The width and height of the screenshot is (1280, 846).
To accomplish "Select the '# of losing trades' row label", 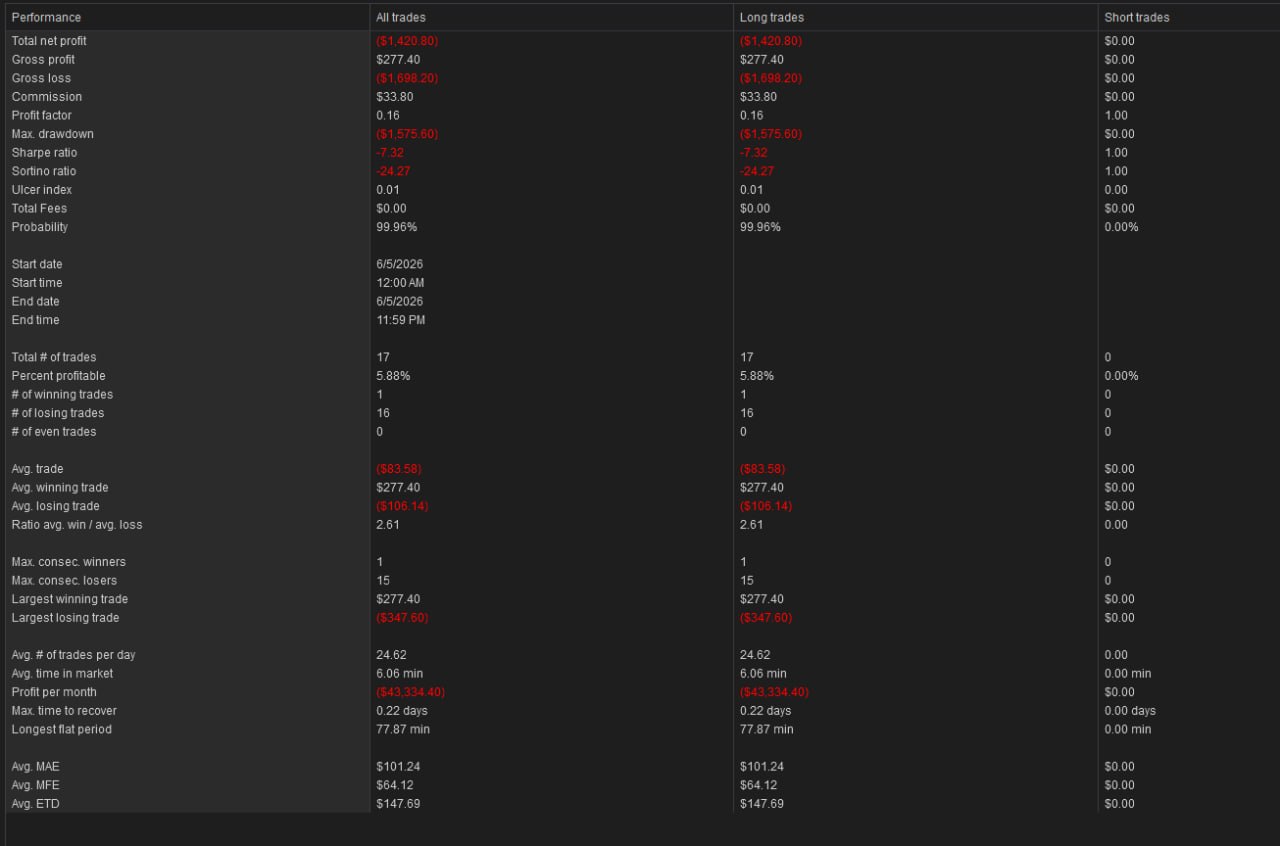I will click(x=58, y=413).
